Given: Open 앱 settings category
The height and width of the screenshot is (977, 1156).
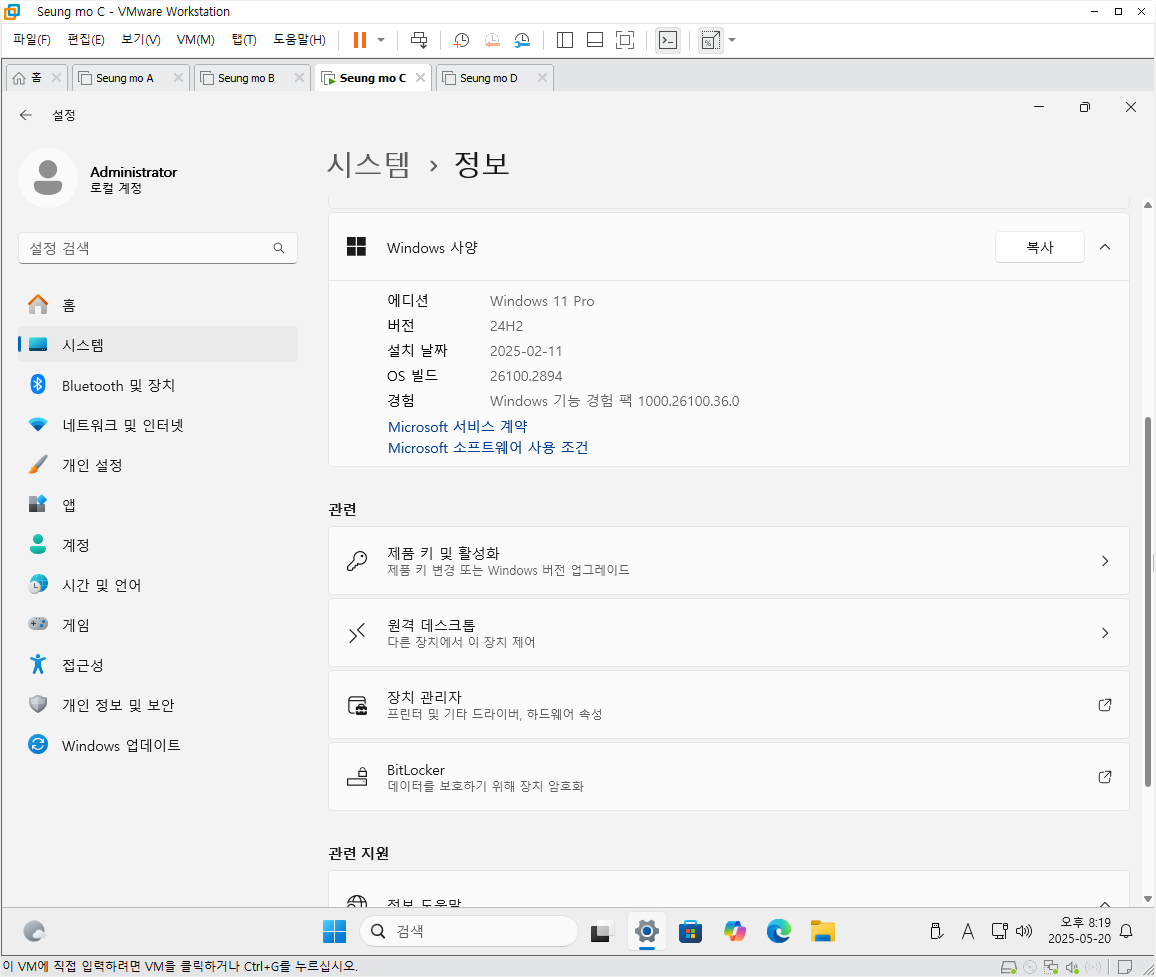Looking at the screenshot, I should (158, 504).
